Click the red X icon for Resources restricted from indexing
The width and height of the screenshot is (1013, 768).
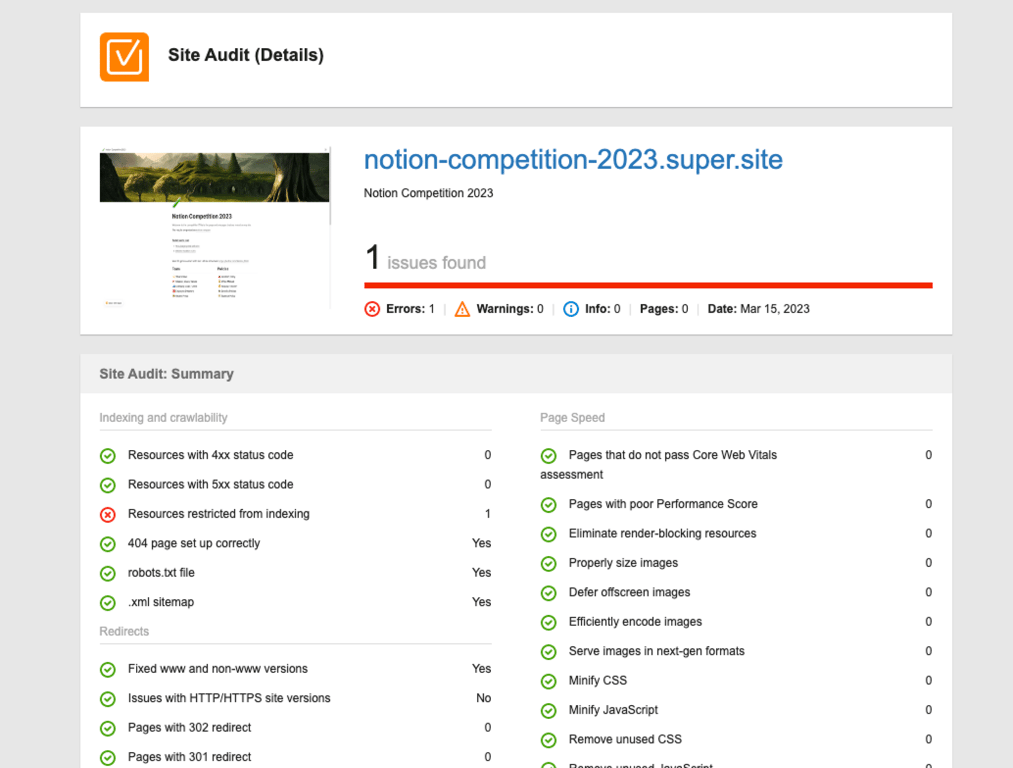pyautogui.click(x=108, y=515)
